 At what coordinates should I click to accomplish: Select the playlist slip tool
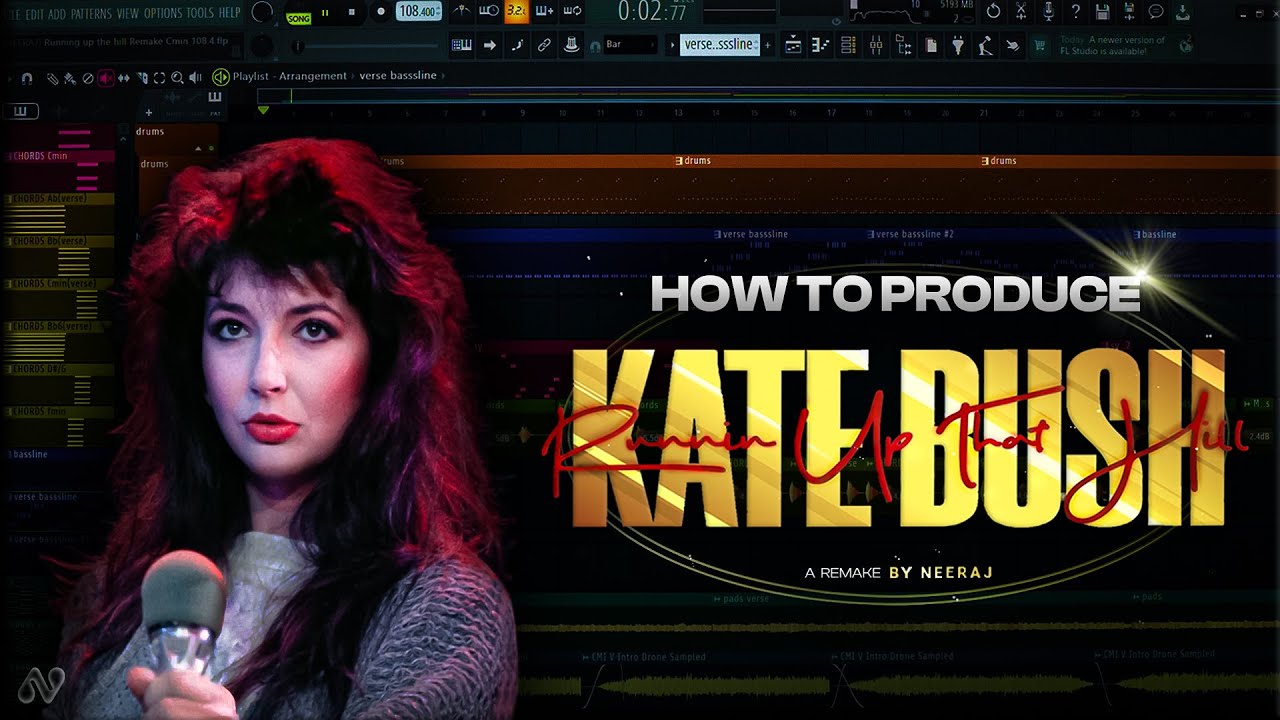pos(124,77)
